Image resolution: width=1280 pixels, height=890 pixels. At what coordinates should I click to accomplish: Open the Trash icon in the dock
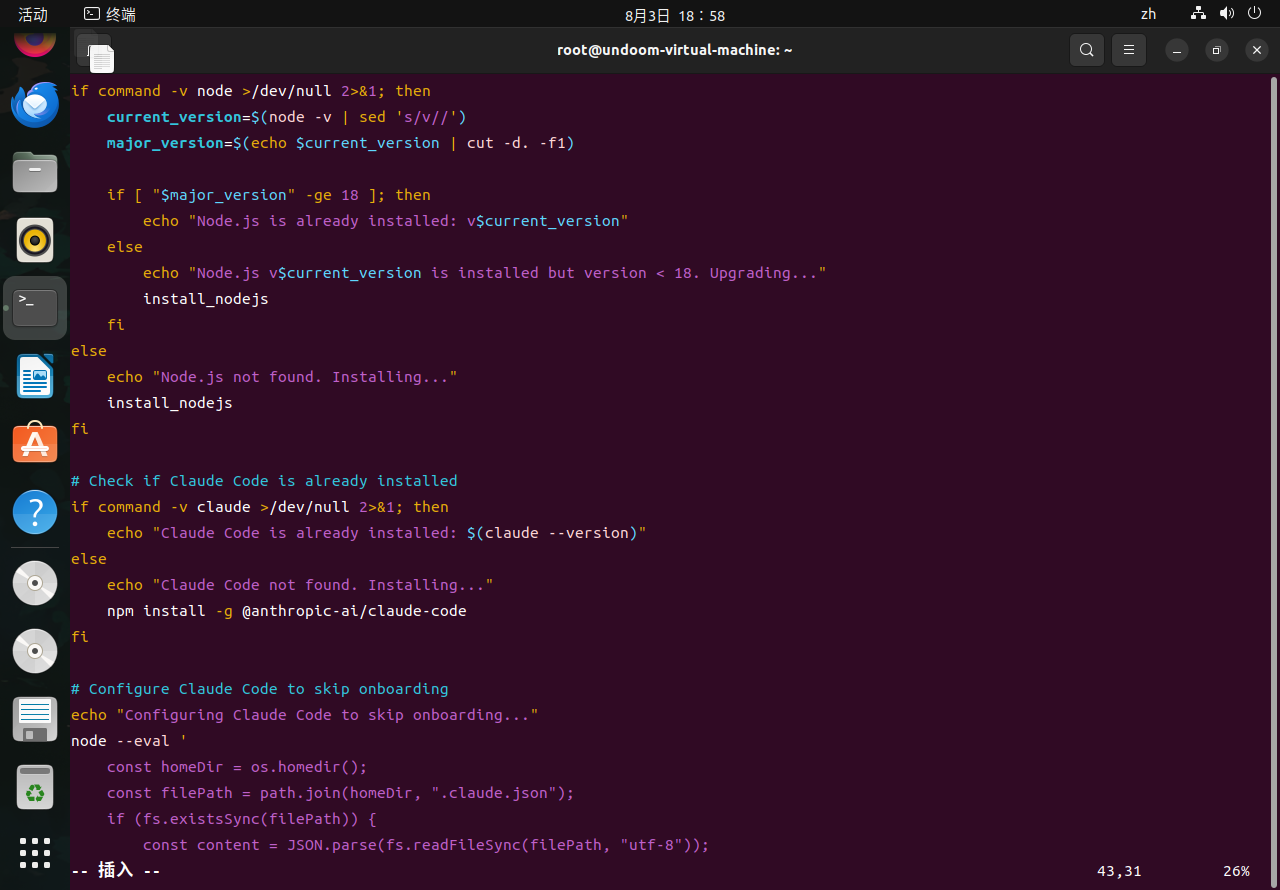35,787
